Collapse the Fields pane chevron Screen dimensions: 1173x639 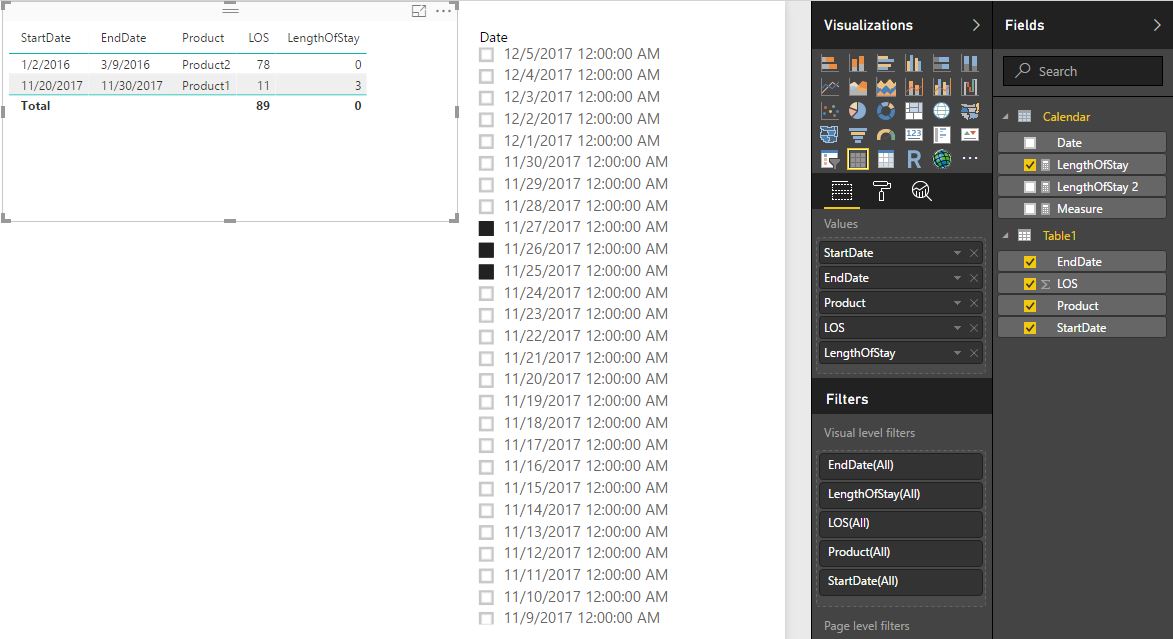point(1157,25)
